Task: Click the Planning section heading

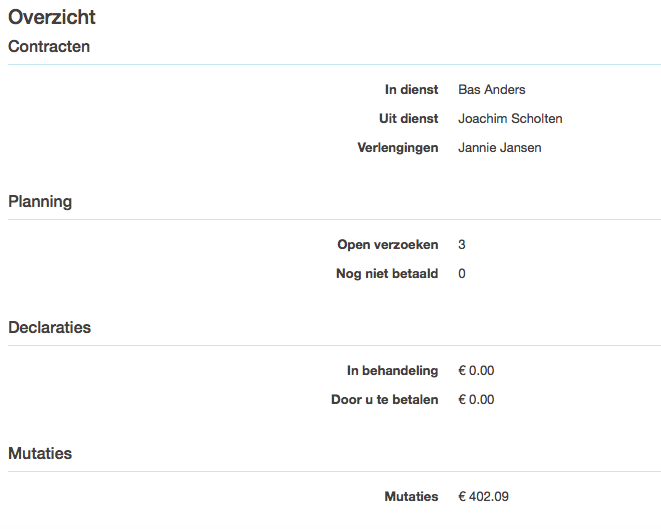Action: (40, 202)
